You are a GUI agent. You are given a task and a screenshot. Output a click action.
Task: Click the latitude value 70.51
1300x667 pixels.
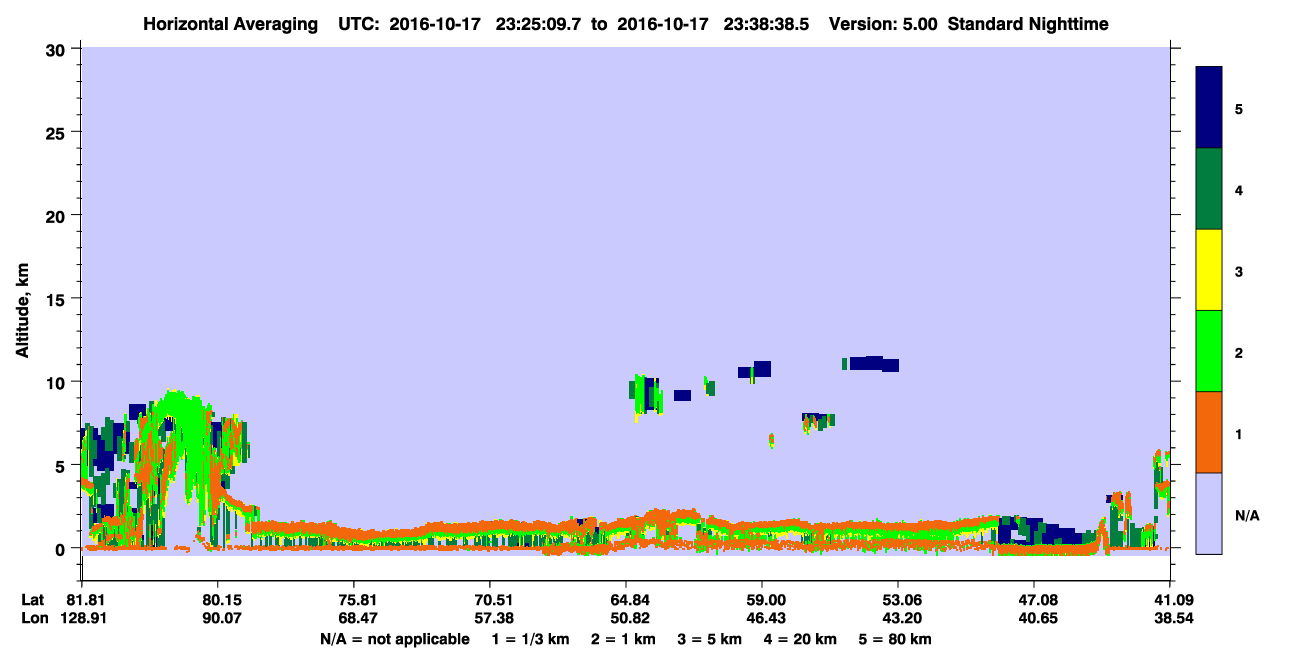click(490, 600)
